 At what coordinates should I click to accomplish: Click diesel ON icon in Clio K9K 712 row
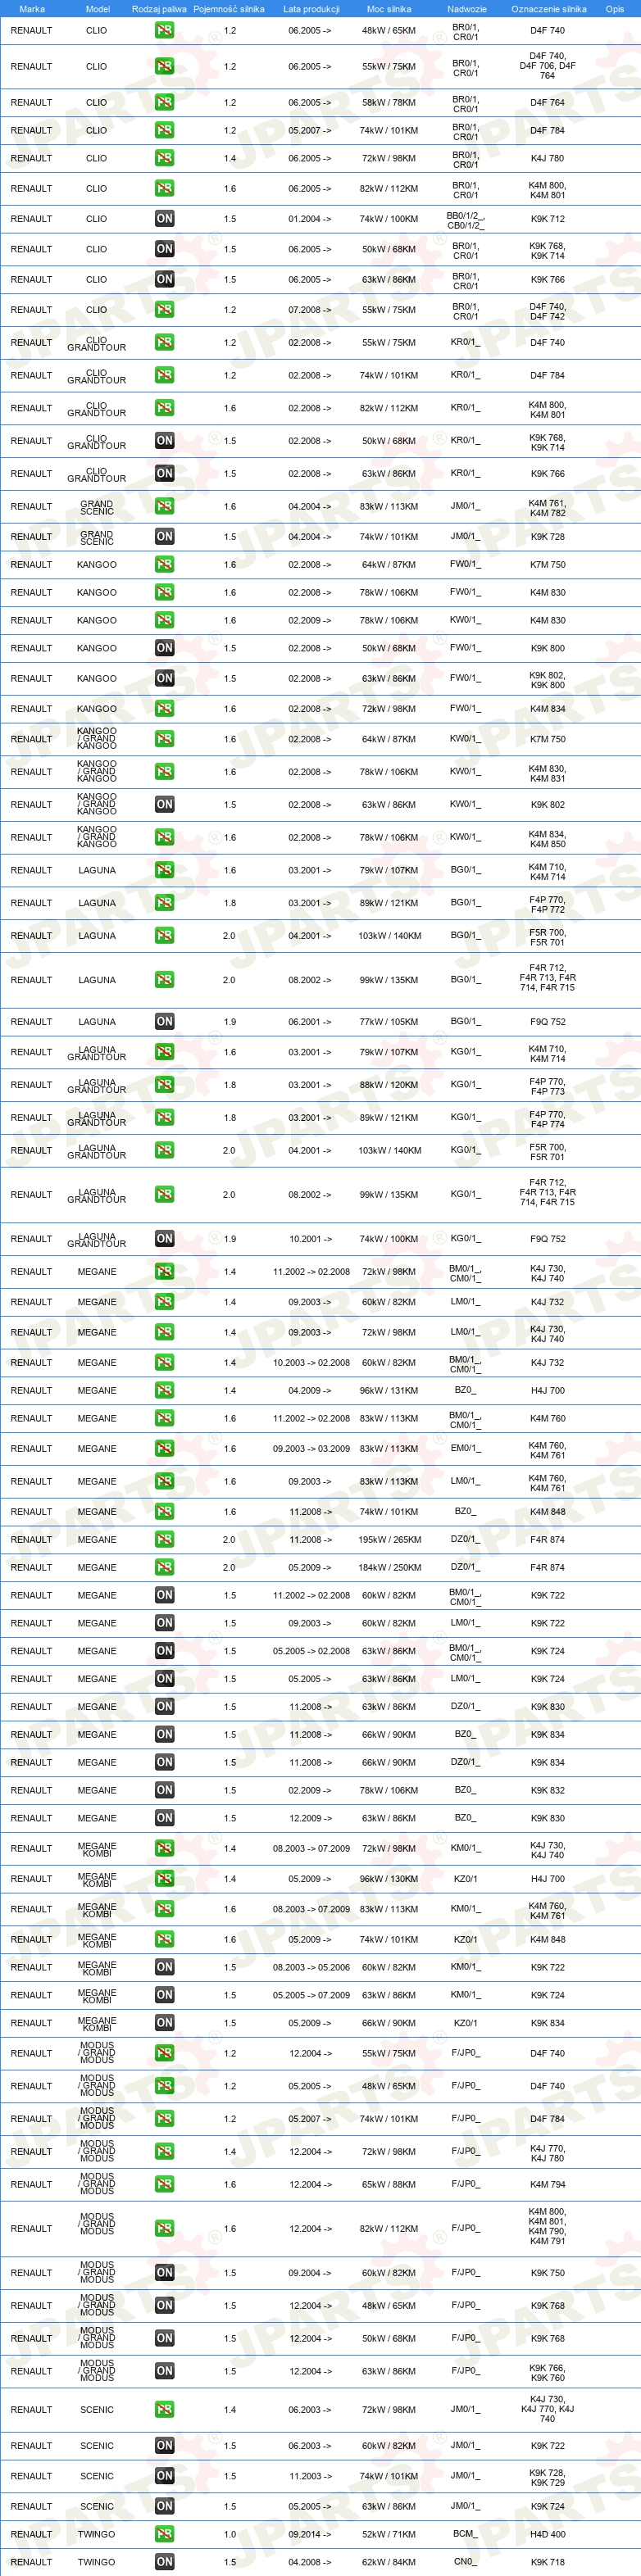click(164, 218)
